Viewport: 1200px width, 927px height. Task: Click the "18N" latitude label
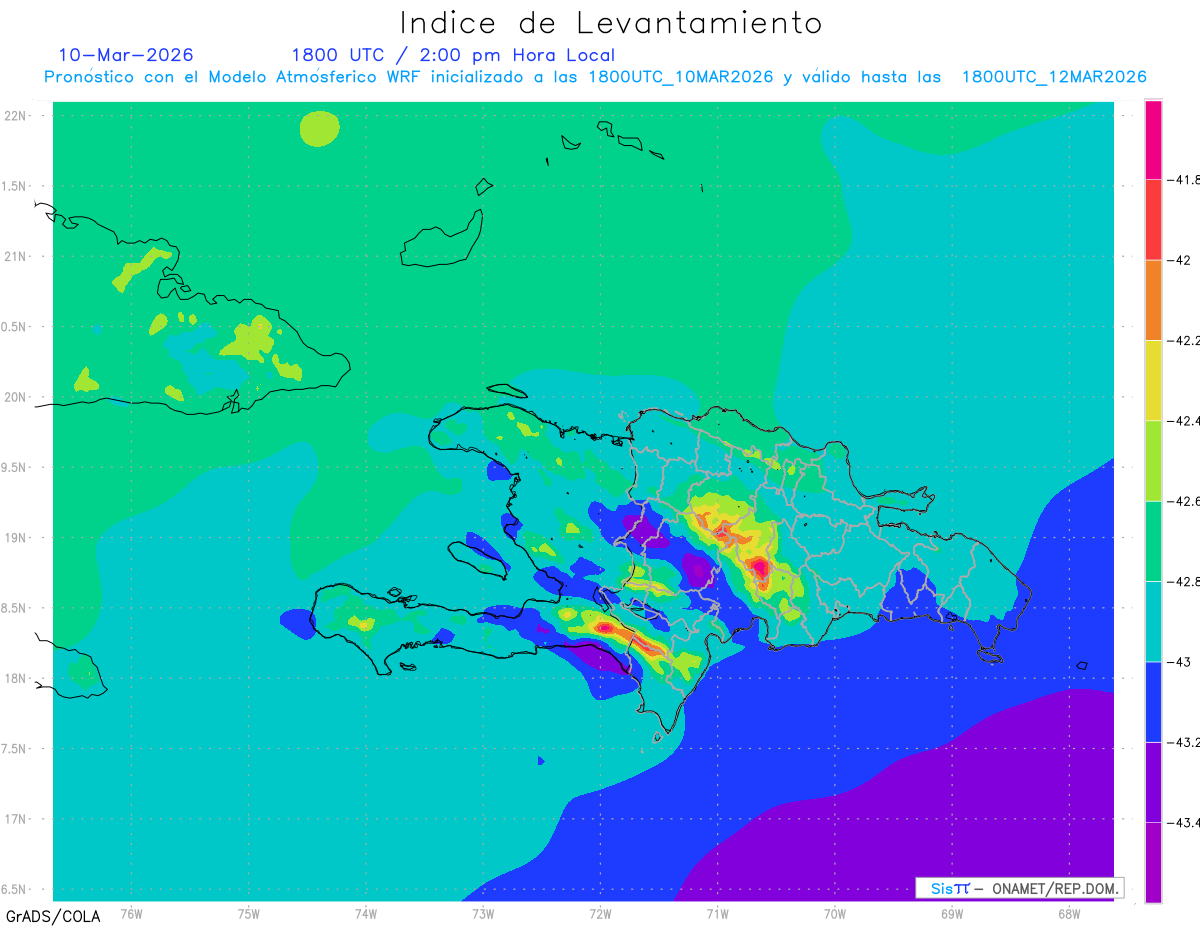pos(16,678)
